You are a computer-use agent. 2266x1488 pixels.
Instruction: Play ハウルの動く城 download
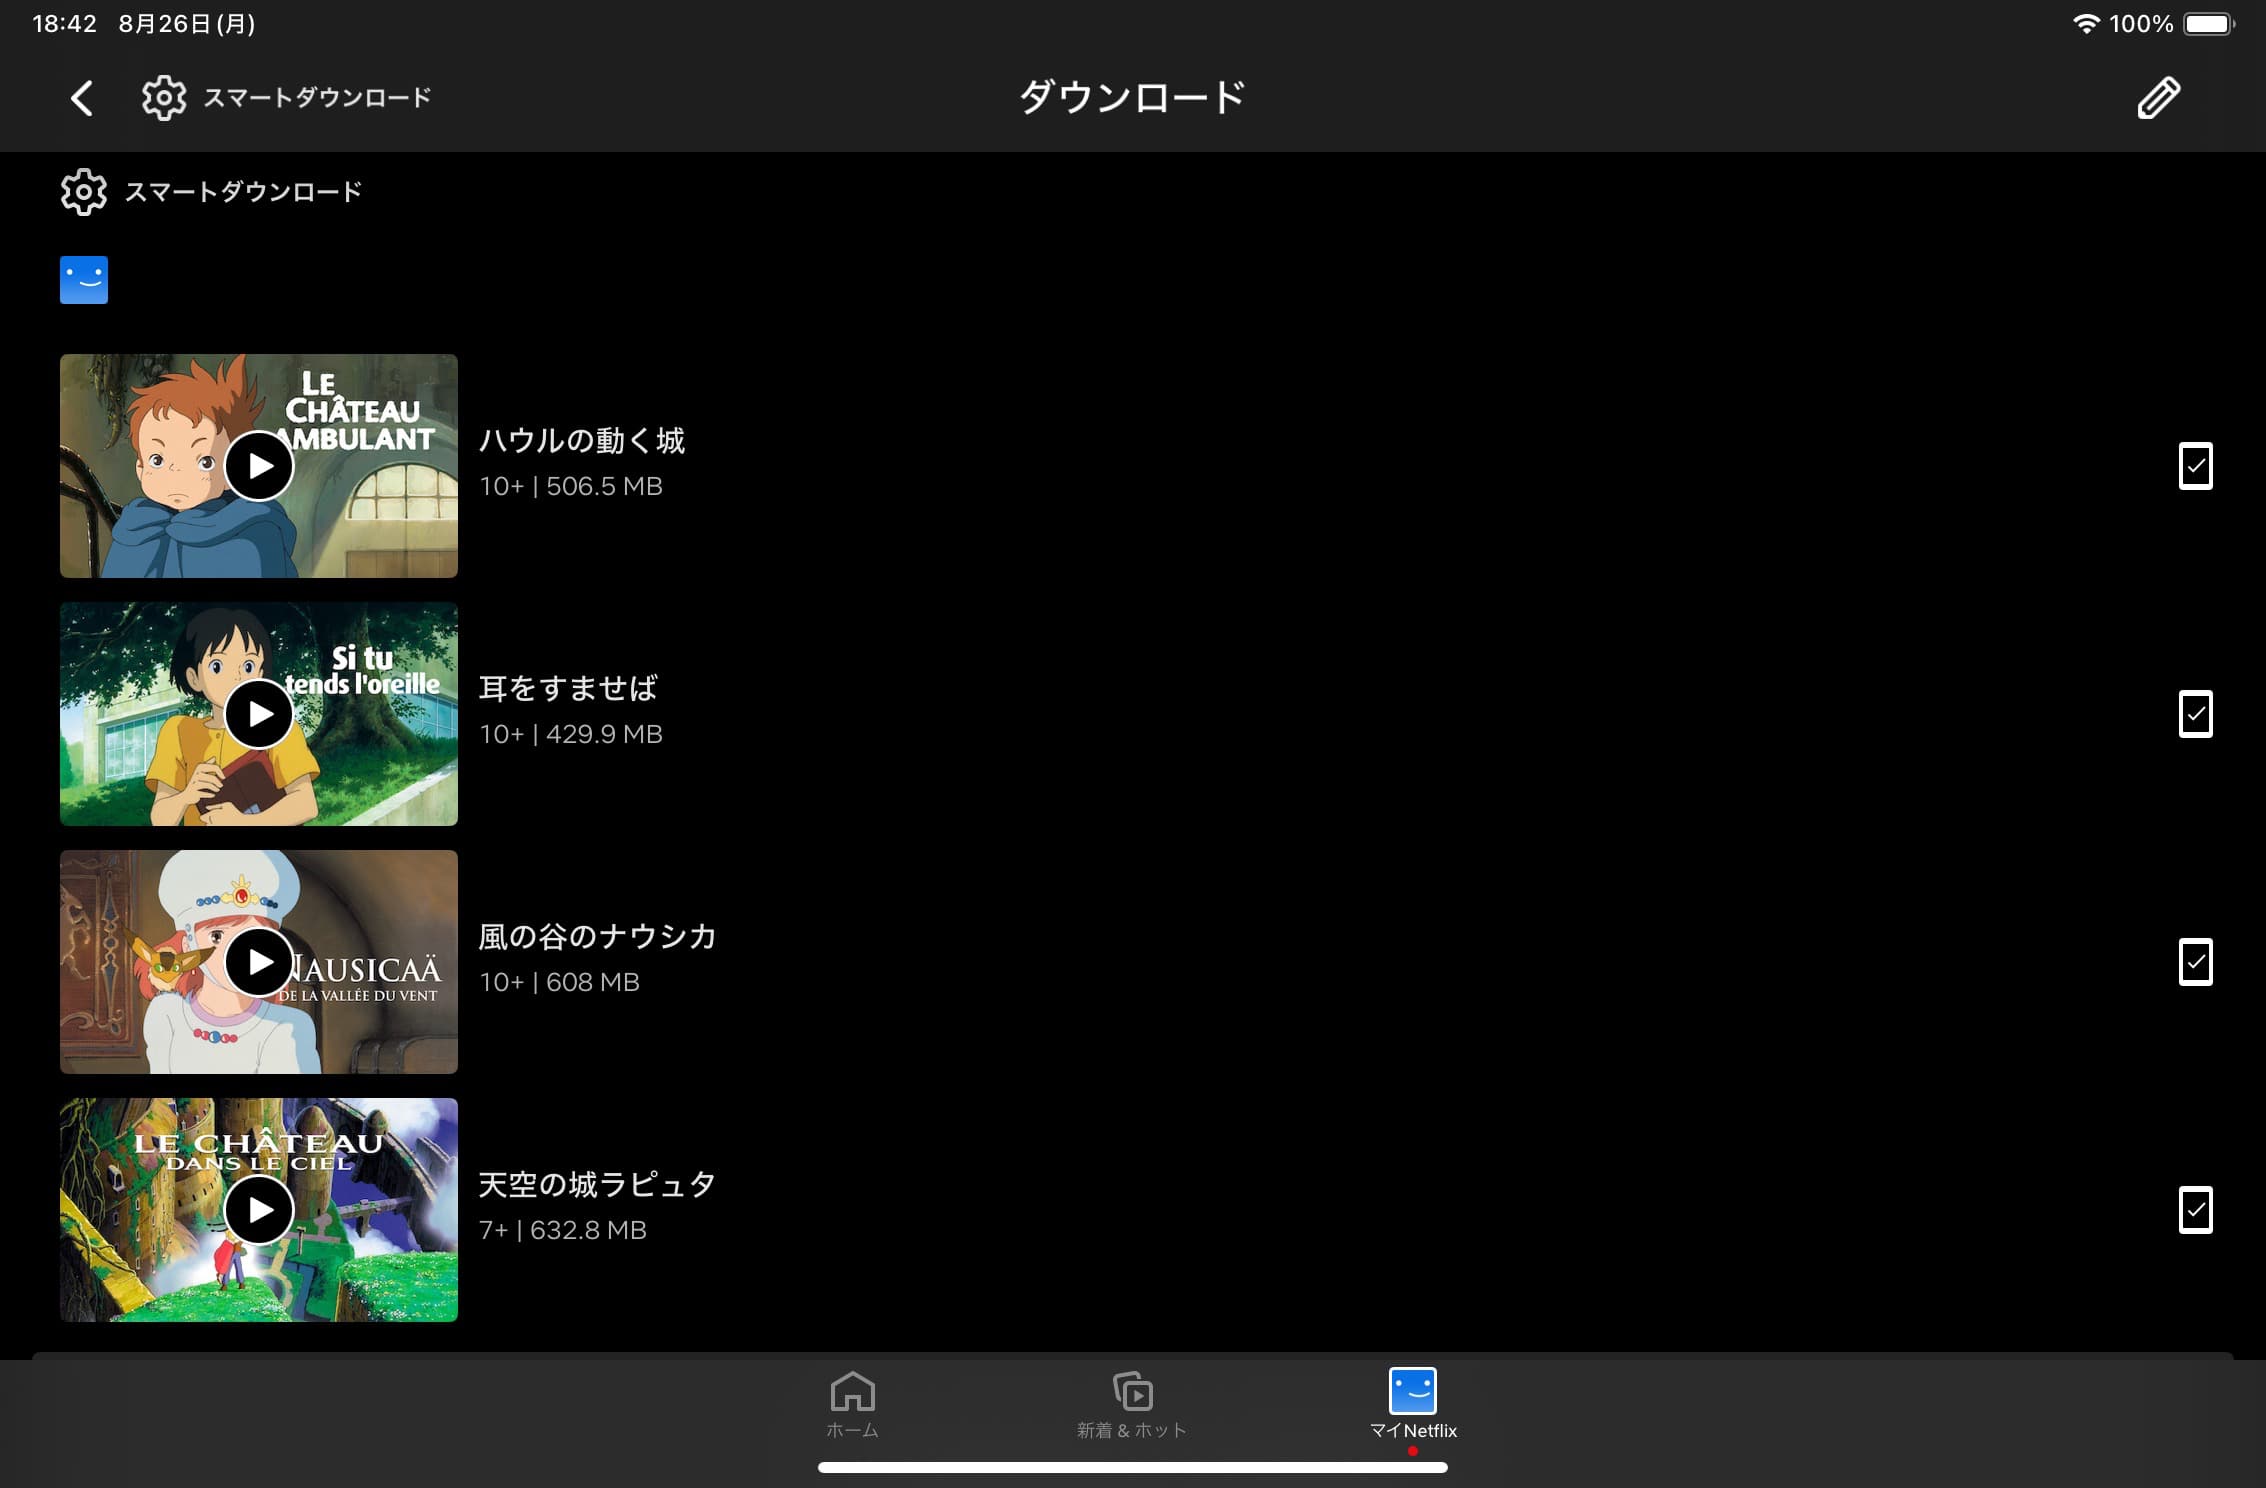pos(259,465)
